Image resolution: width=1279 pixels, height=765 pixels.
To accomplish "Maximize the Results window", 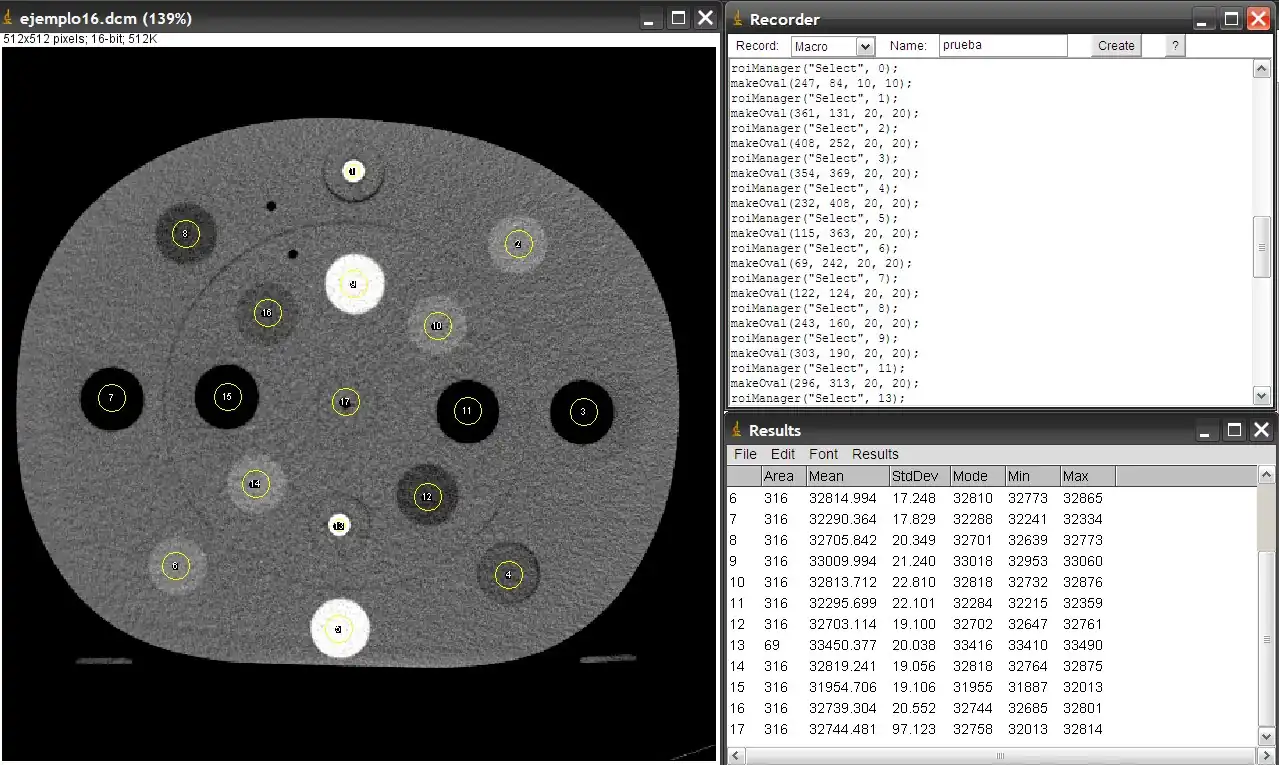I will pos(1235,430).
